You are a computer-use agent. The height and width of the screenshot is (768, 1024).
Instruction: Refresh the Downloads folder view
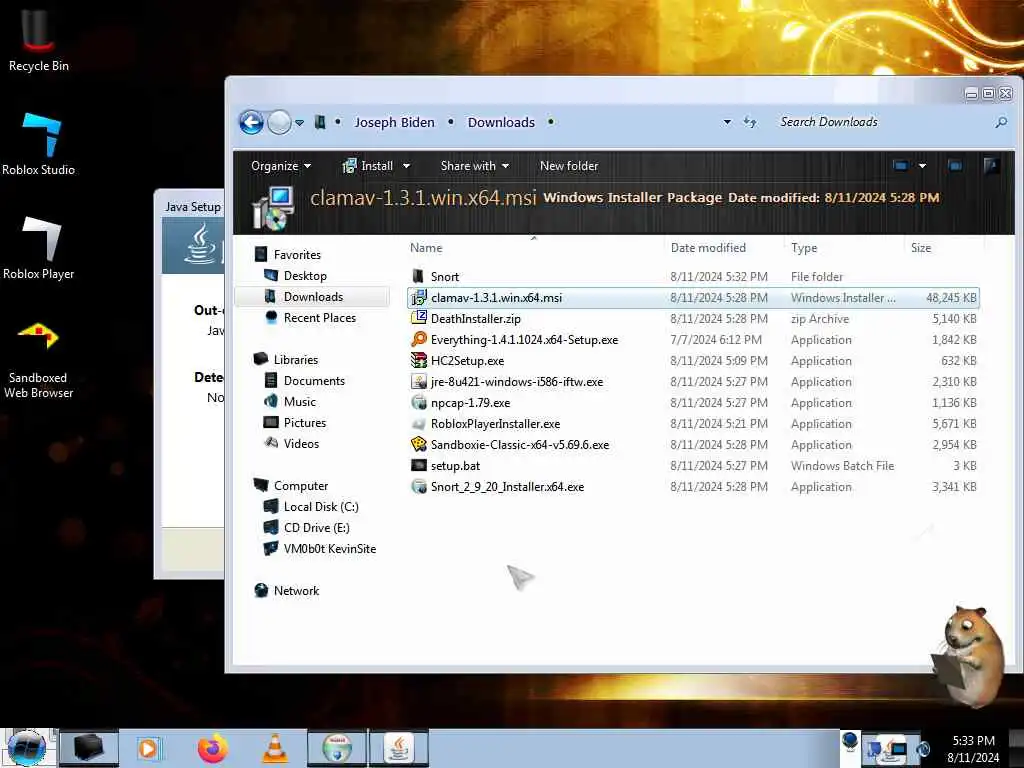coord(750,122)
